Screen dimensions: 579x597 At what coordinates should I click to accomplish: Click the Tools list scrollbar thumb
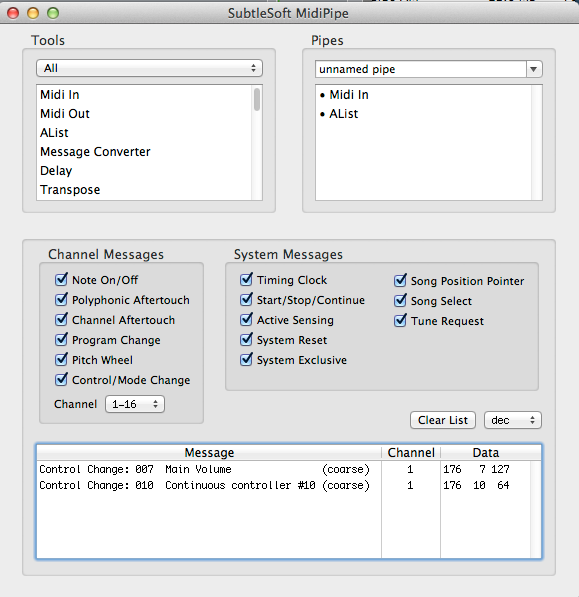coord(257,99)
